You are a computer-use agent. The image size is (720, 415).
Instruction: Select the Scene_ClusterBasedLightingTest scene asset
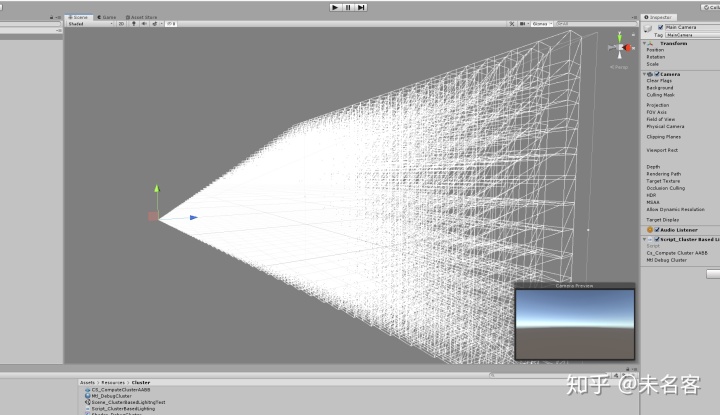click(x=125, y=402)
